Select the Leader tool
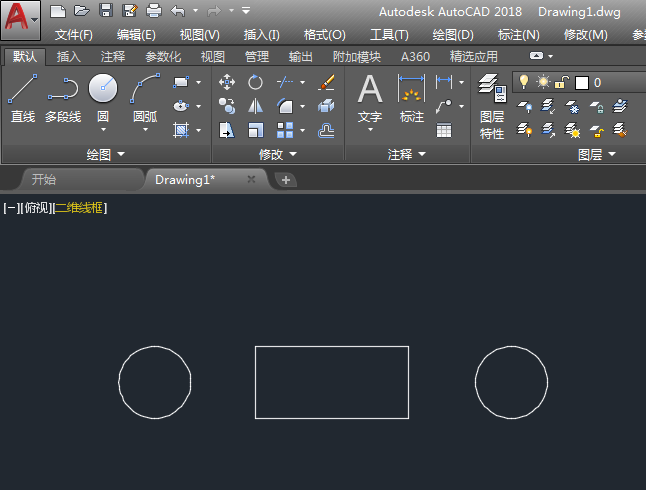Image resolution: width=646 pixels, height=490 pixels. pos(444,106)
